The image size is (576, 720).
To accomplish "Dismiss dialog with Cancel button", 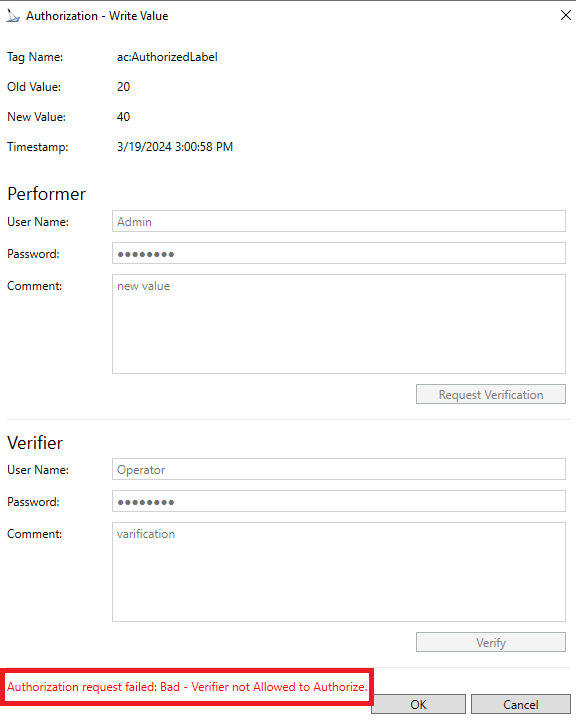I will point(520,704).
